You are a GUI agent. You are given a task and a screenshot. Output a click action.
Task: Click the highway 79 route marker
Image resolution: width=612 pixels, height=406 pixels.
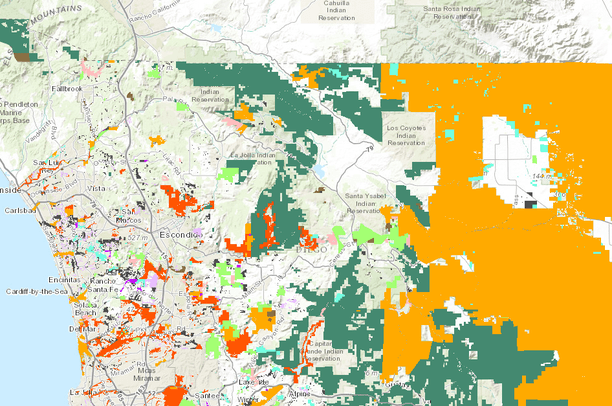(x=370, y=149)
